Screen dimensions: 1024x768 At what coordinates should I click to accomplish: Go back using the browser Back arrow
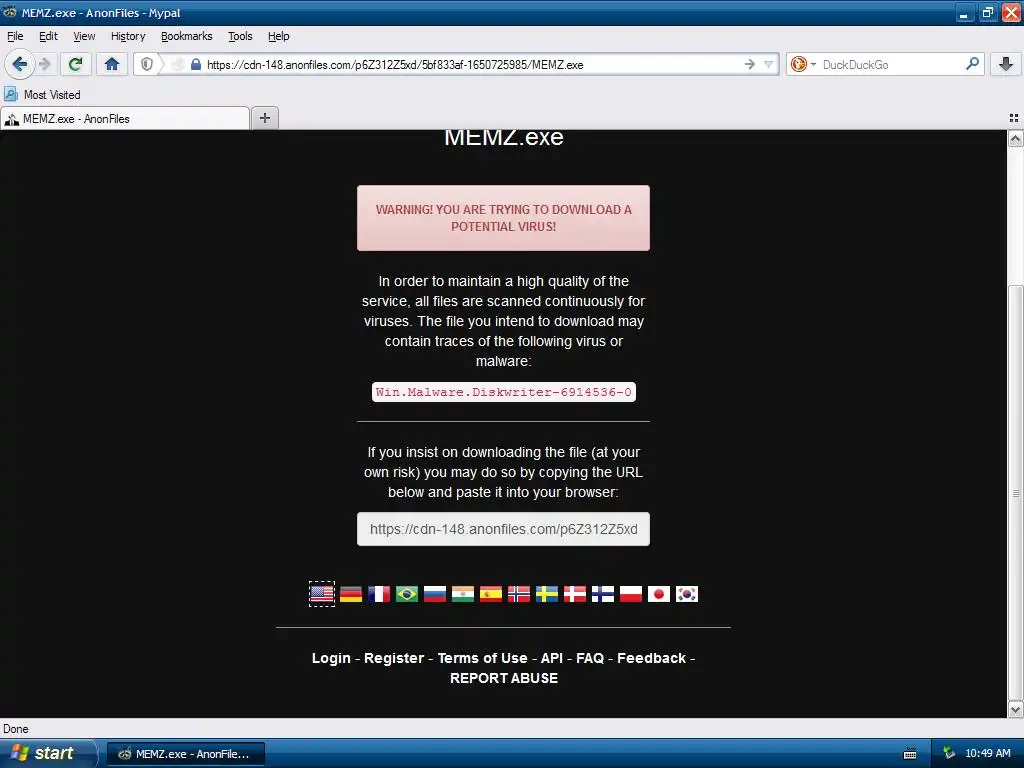click(x=20, y=64)
